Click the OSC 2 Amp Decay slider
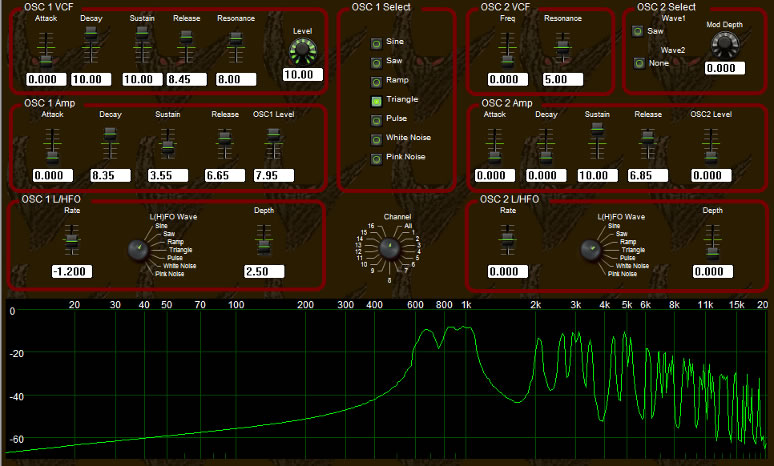The height and width of the screenshot is (466, 774). [x=545, y=145]
